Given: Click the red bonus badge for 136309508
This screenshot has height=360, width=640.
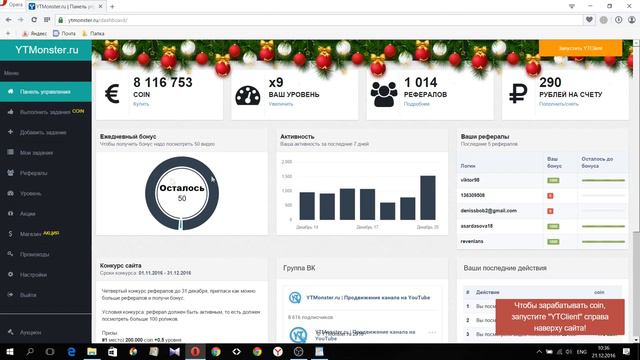Looking at the screenshot, I should click(x=550, y=196).
